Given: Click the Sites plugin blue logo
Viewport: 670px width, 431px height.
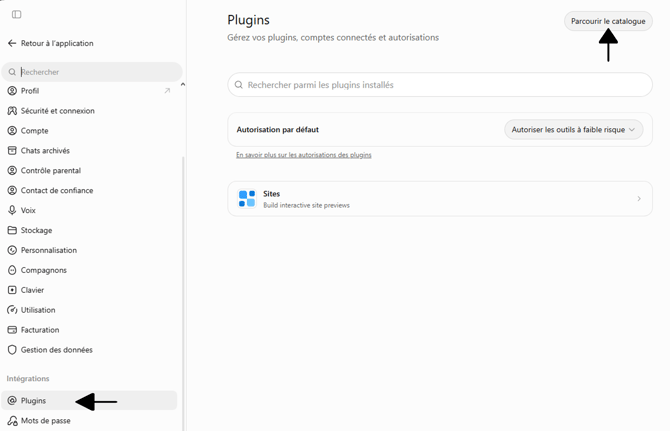Looking at the screenshot, I should (247, 199).
